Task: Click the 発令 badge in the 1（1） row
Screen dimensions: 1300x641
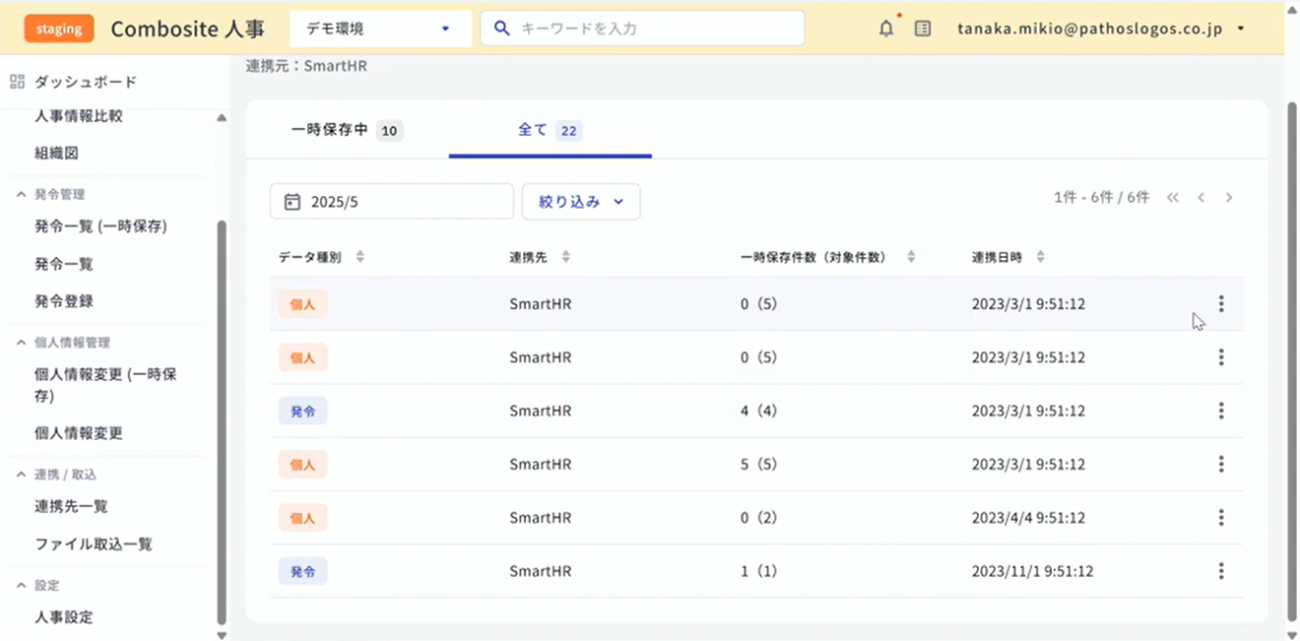Action: pyautogui.click(x=303, y=572)
